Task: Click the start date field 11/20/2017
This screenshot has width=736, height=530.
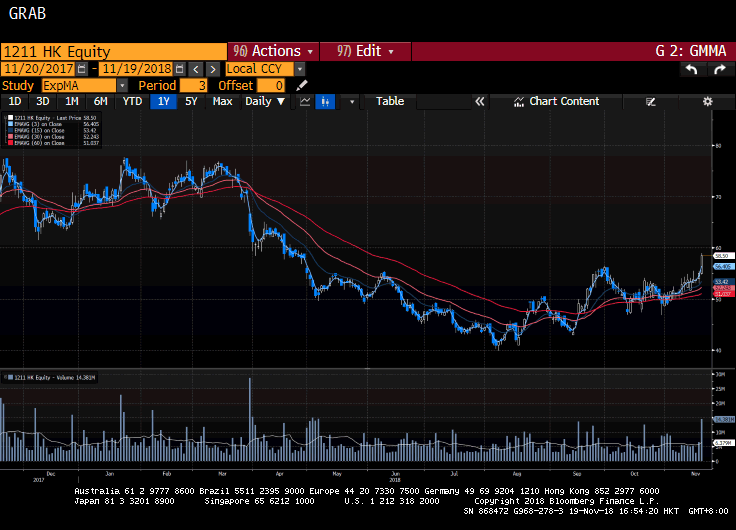Action: click(38, 69)
